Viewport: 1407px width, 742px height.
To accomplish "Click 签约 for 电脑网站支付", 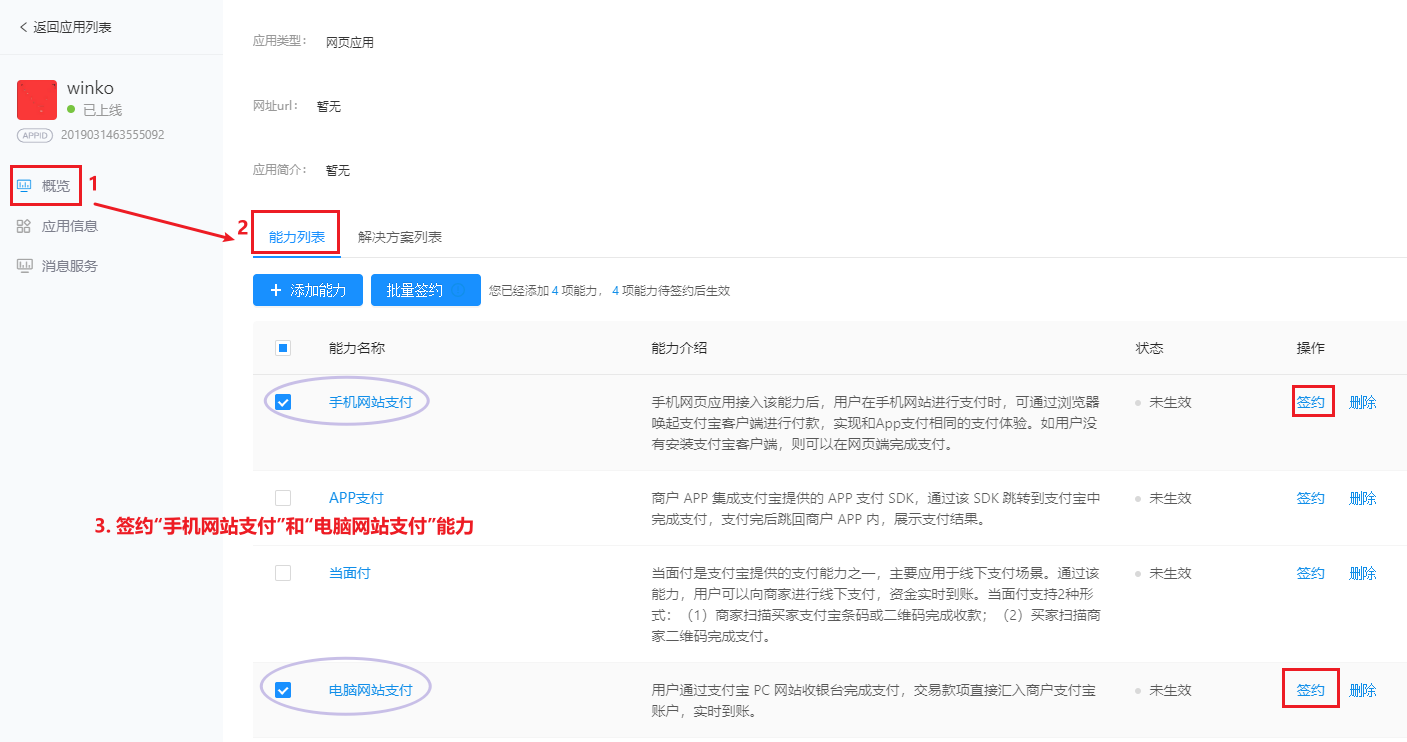I will (x=1311, y=690).
